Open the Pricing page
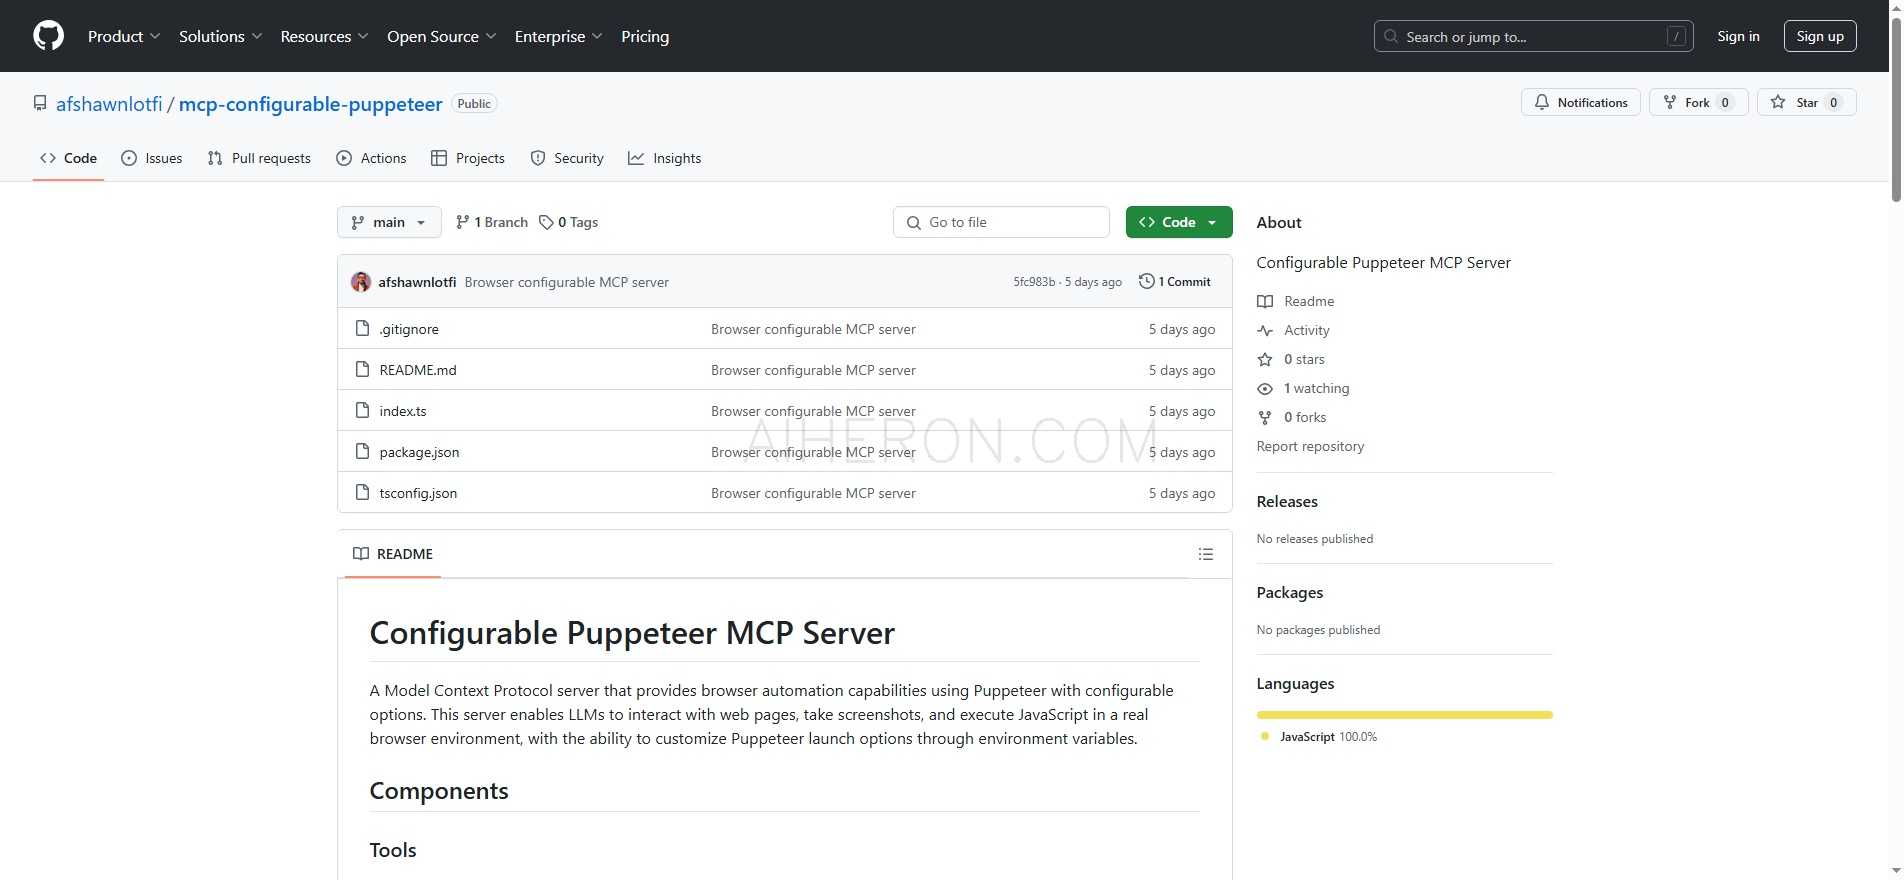The width and height of the screenshot is (1904, 880). [x=645, y=36]
